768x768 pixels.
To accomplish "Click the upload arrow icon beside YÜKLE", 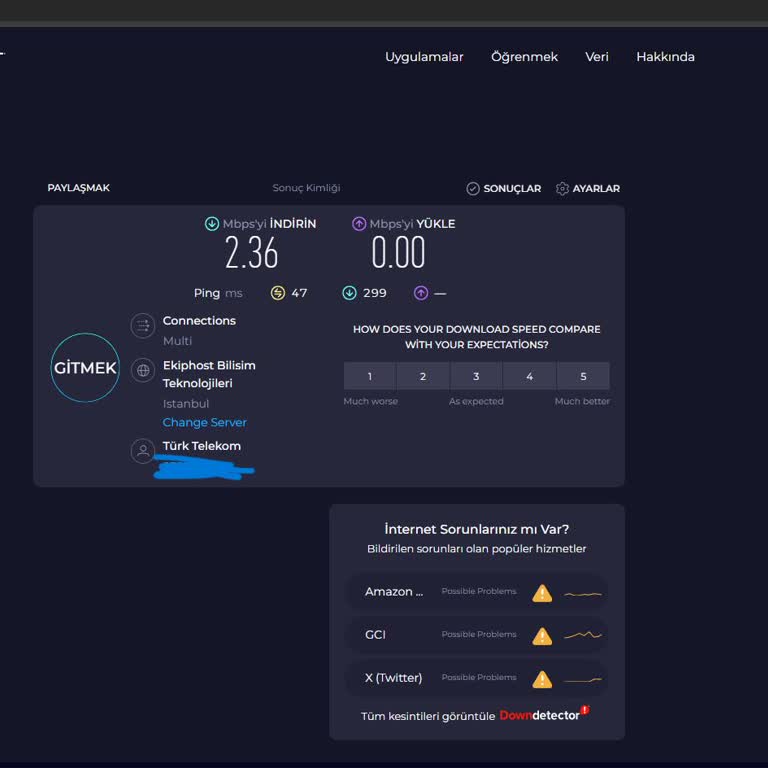I will (359, 224).
